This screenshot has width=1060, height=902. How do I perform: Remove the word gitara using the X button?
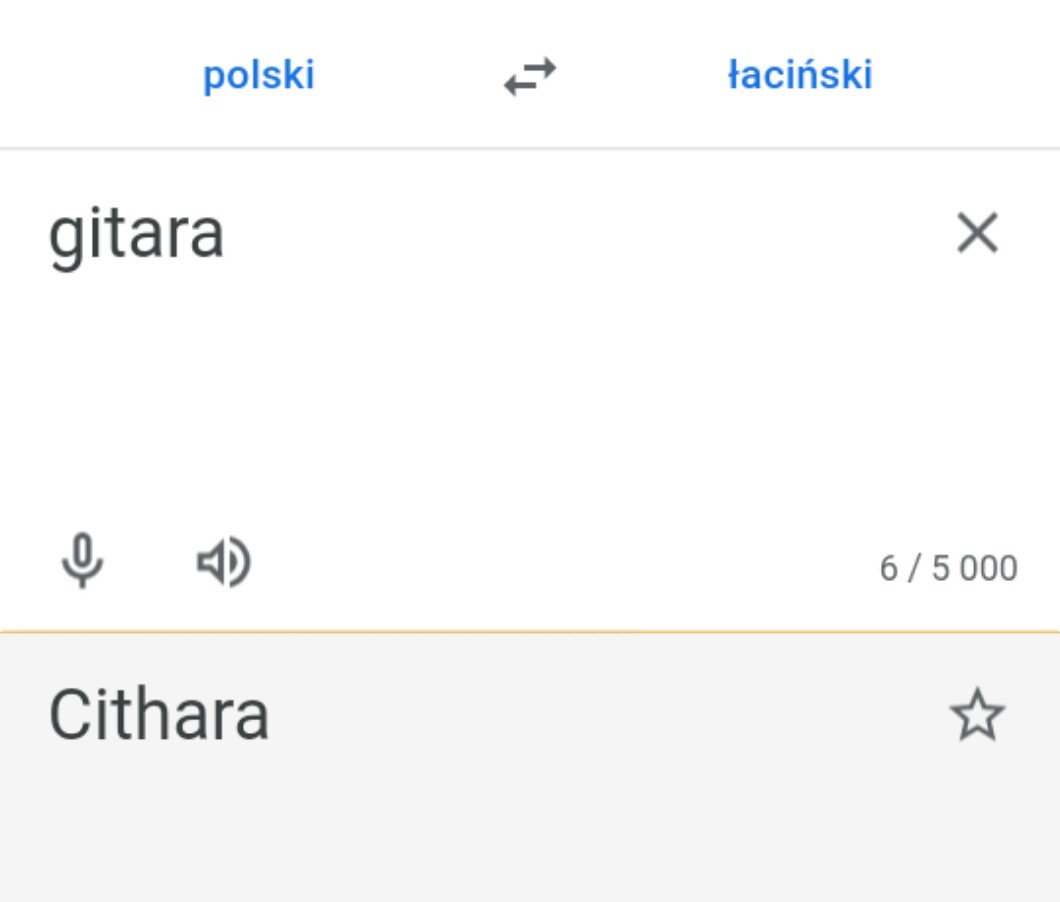click(977, 234)
